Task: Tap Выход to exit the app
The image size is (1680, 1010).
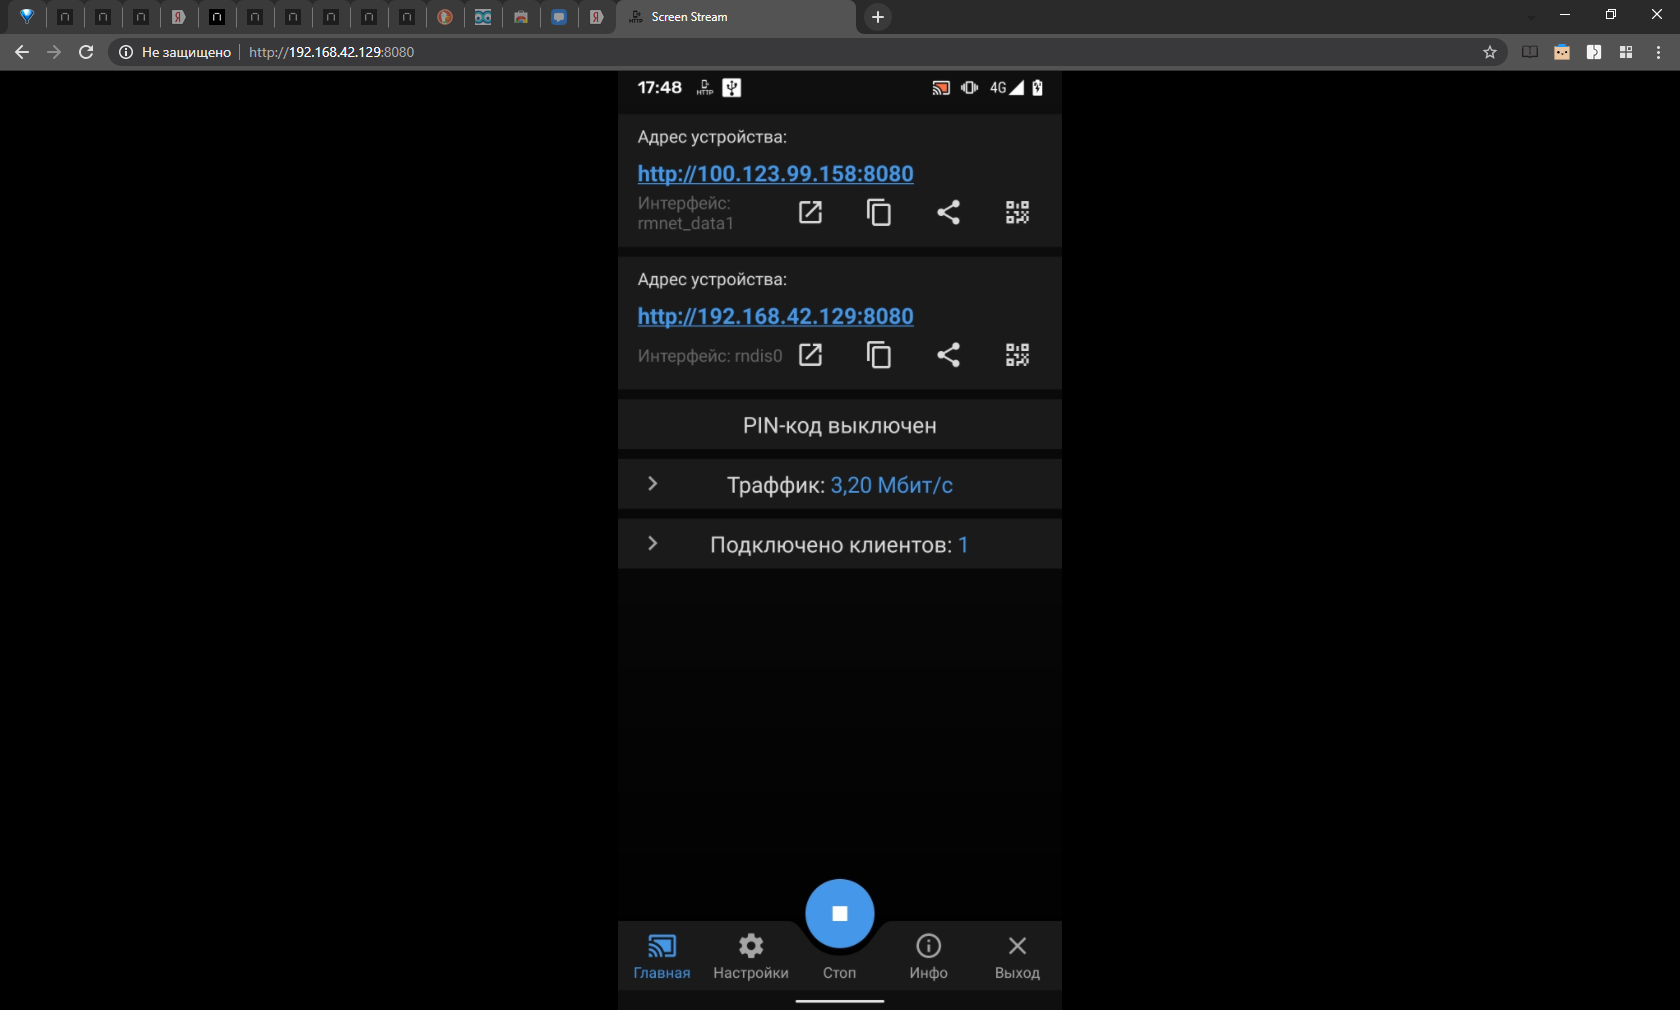Action: (x=1017, y=957)
